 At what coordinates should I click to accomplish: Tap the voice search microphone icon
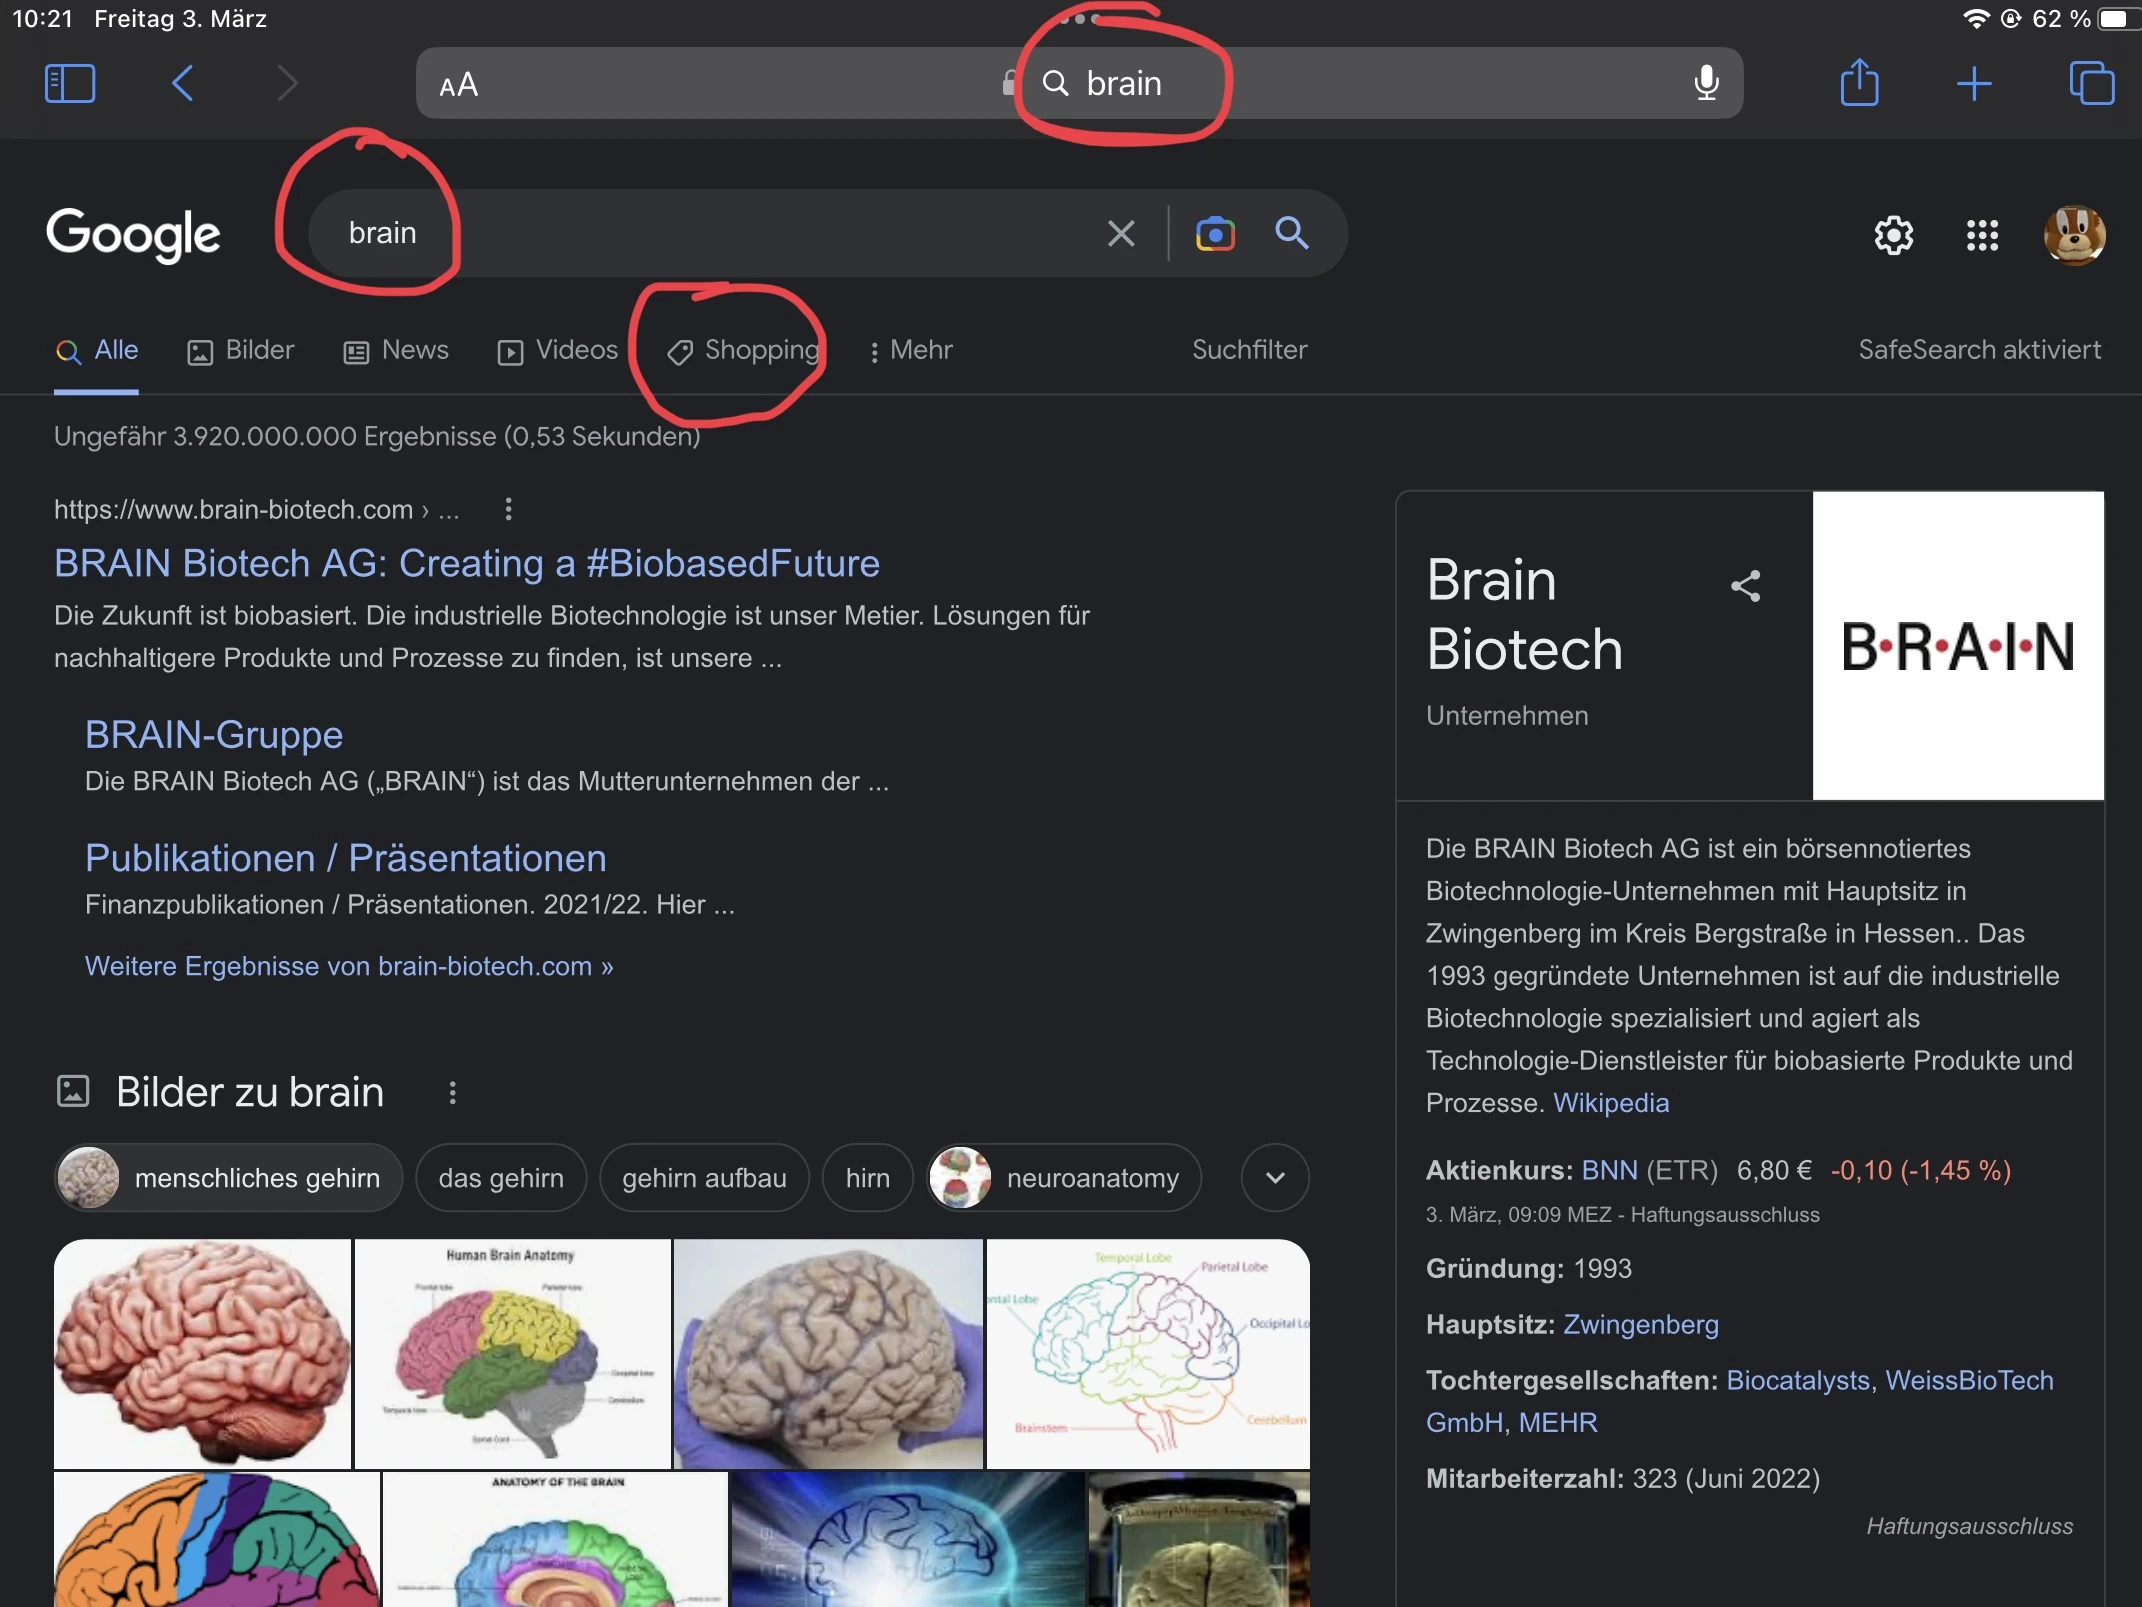(1705, 83)
